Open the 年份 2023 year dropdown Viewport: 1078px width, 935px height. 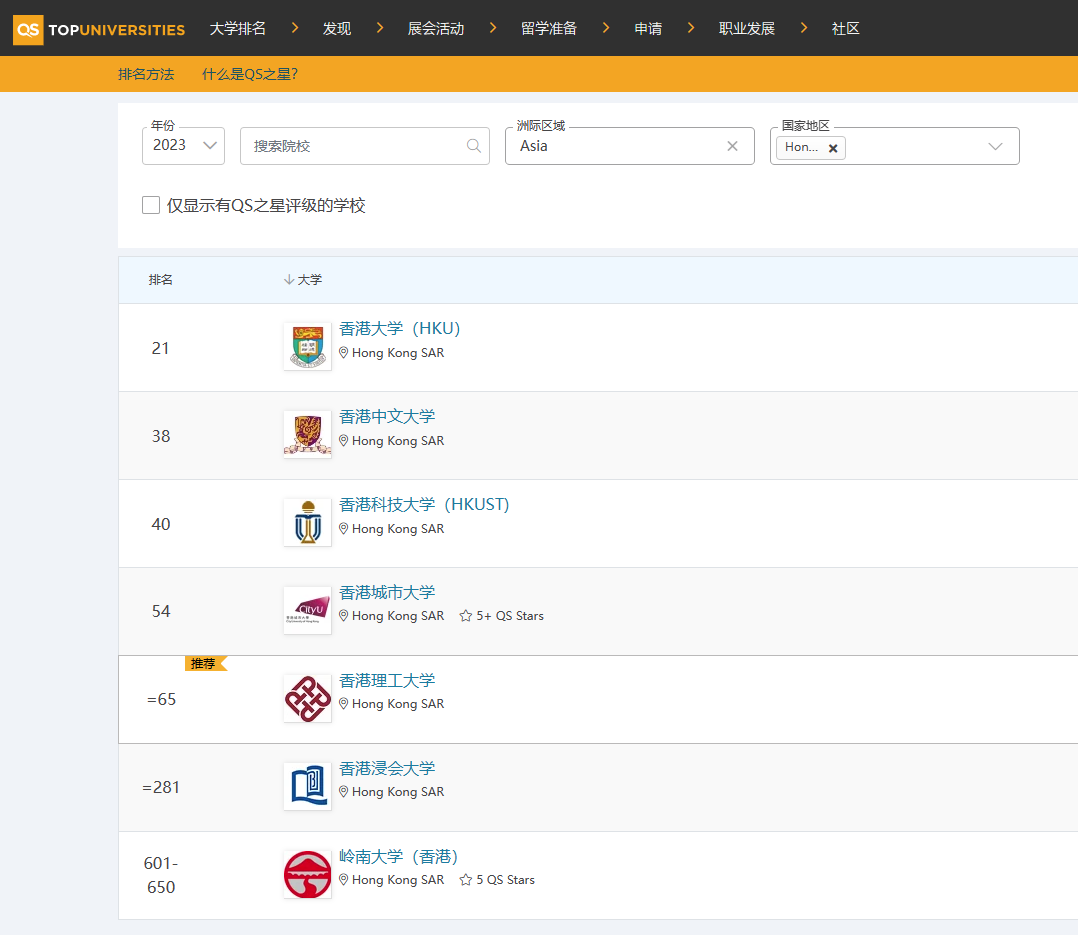(184, 146)
